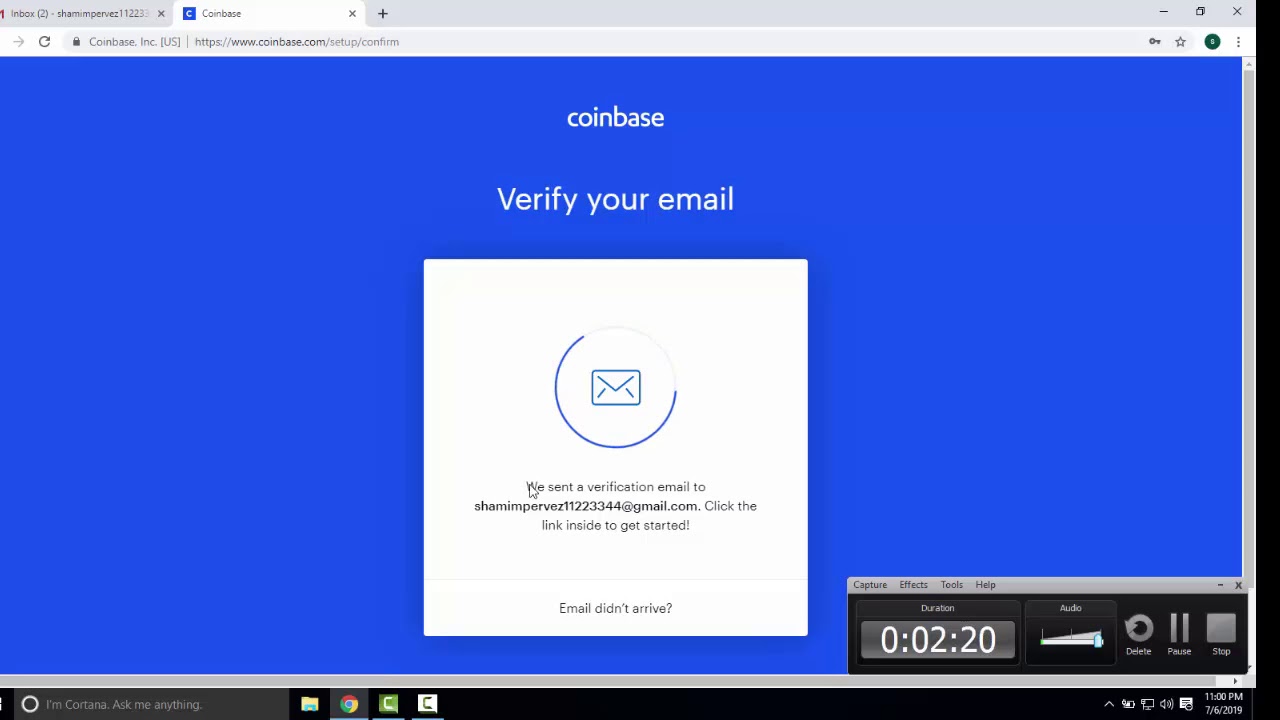Reload the Coinbase page
The width and height of the screenshot is (1280, 720).
point(44,42)
